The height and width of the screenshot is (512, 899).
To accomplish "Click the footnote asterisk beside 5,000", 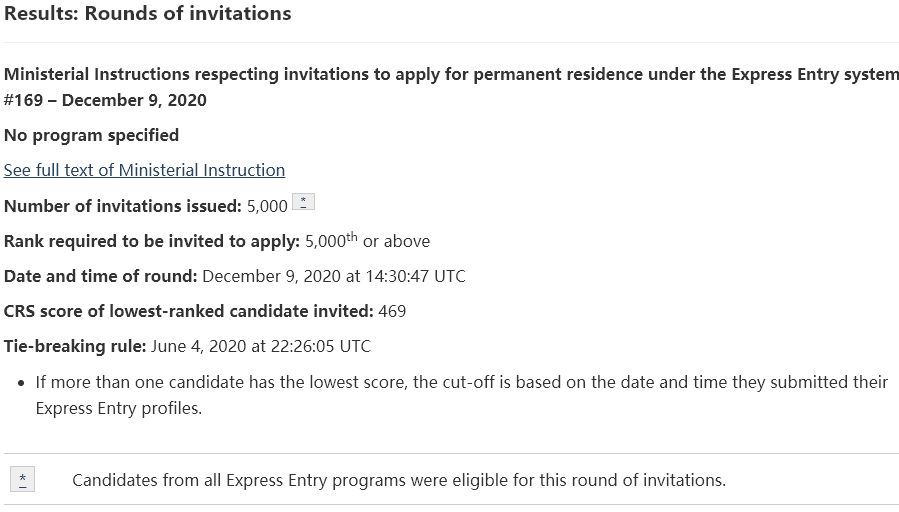I will pyautogui.click(x=306, y=202).
